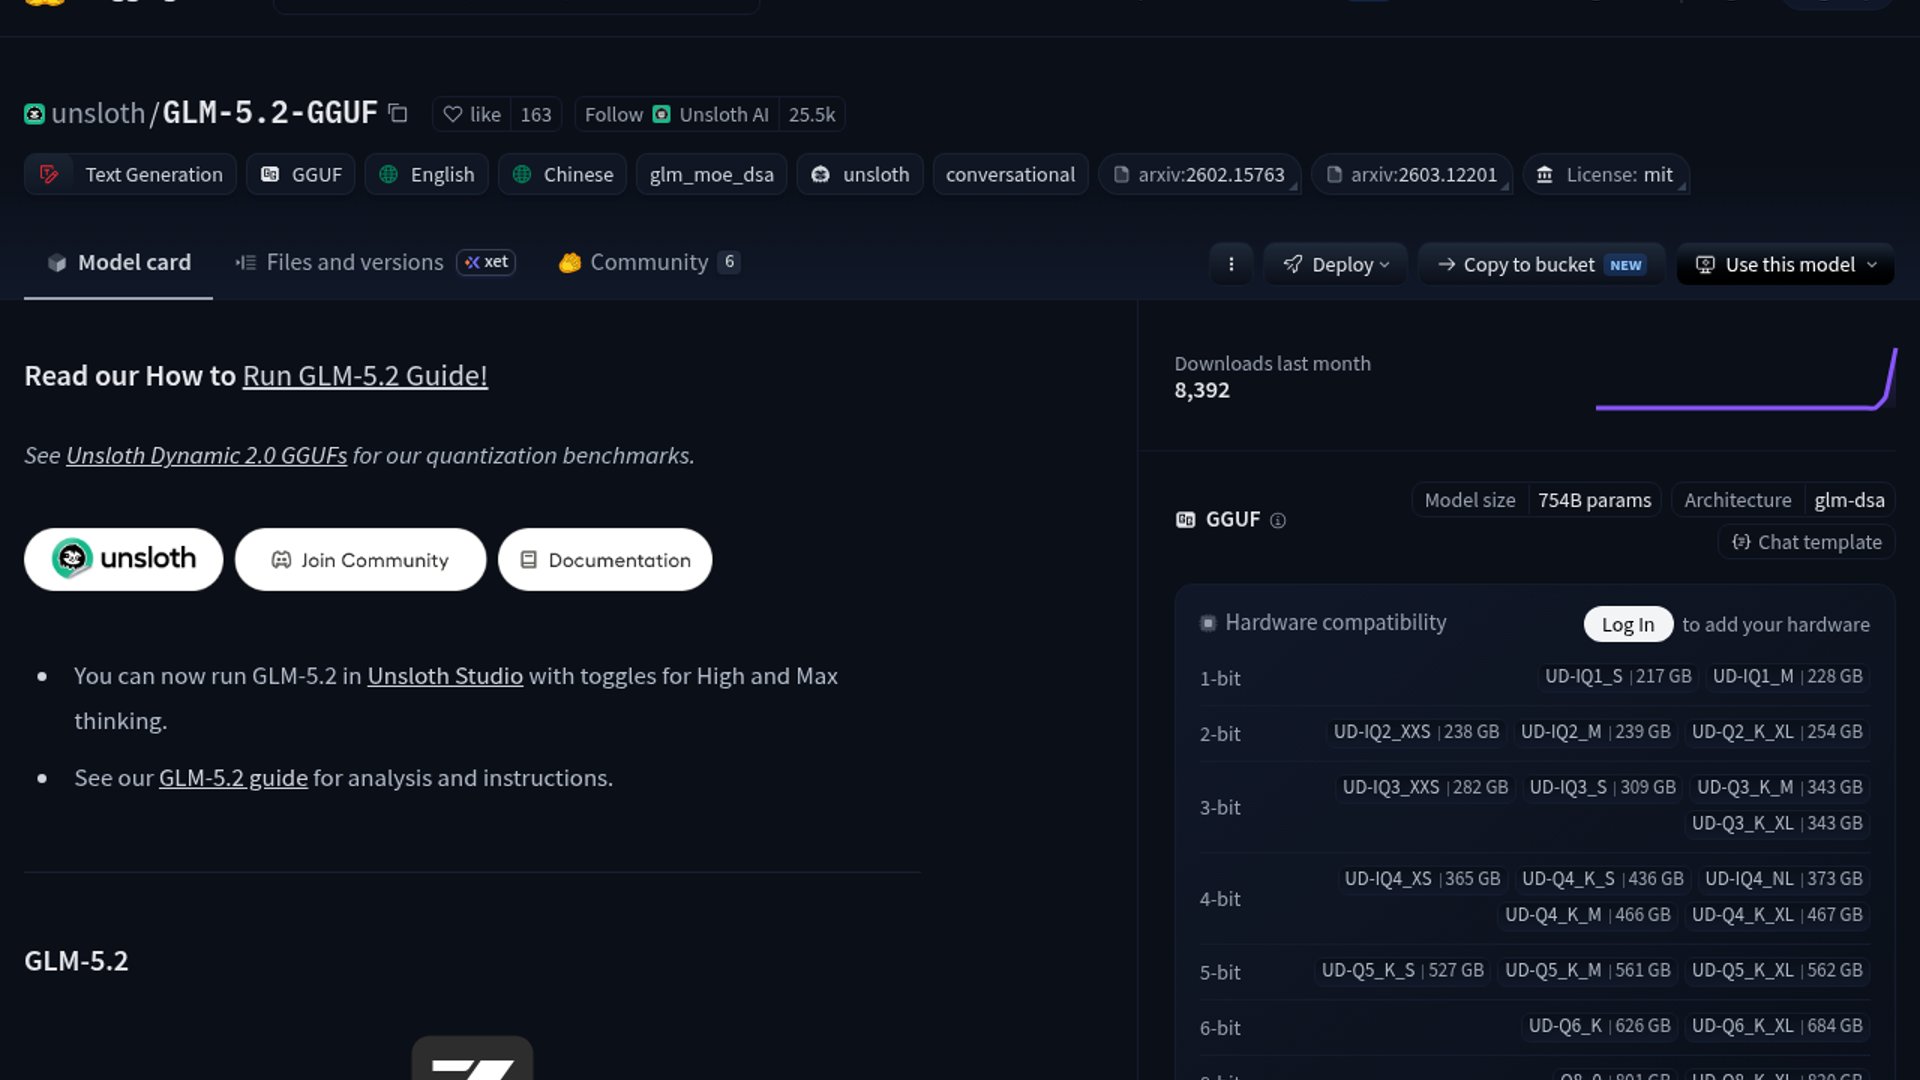Select the conversational tag
This screenshot has width=1920, height=1080.
[x=1010, y=174]
